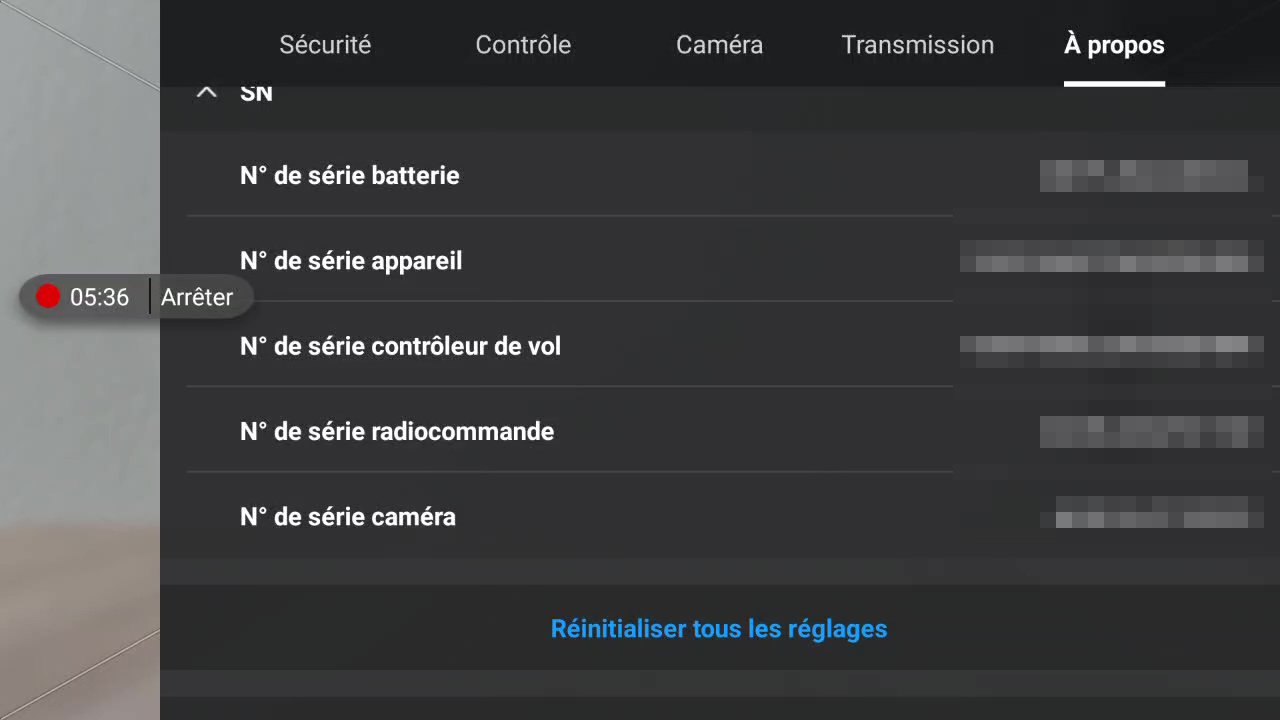The height and width of the screenshot is (720, 1280).
Task: Go to the Caméra tab
Action: click(x=719, y=45)
